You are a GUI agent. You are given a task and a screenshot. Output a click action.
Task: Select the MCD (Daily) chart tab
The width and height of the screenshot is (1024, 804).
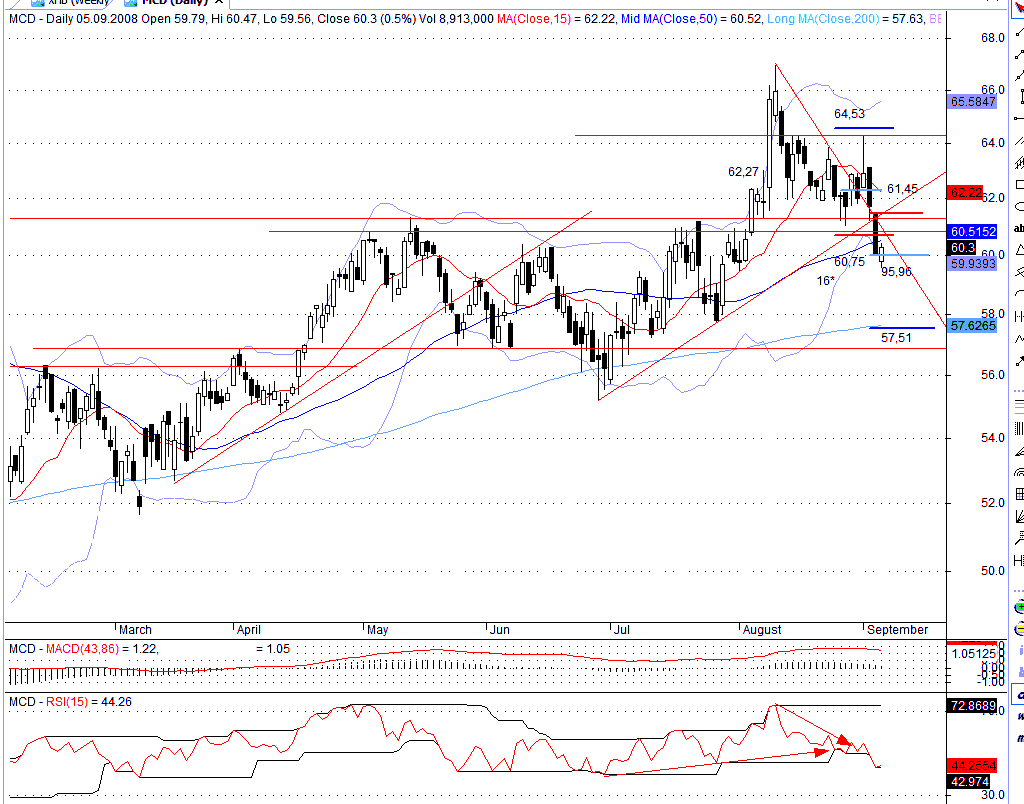(172, 2)
